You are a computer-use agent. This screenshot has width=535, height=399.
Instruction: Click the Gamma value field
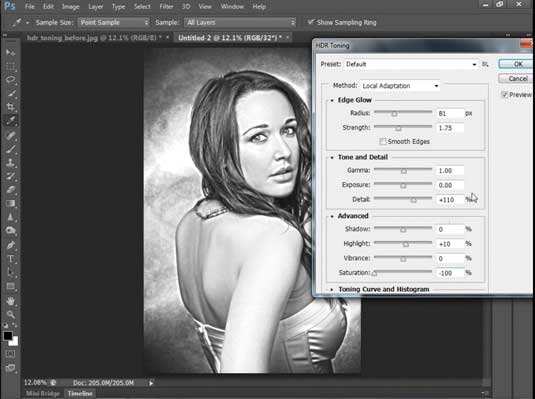click(450, 171)
